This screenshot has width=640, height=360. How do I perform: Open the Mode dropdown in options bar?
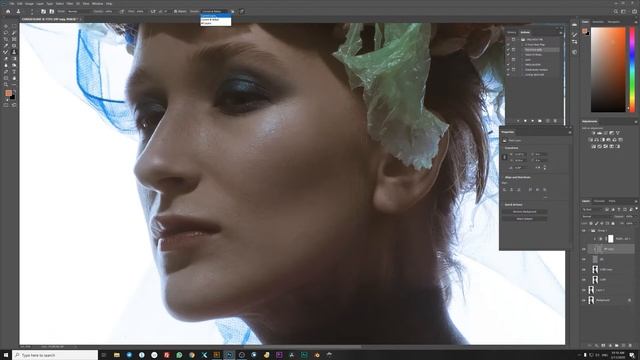pyautogui.click(x=79, y=11)
